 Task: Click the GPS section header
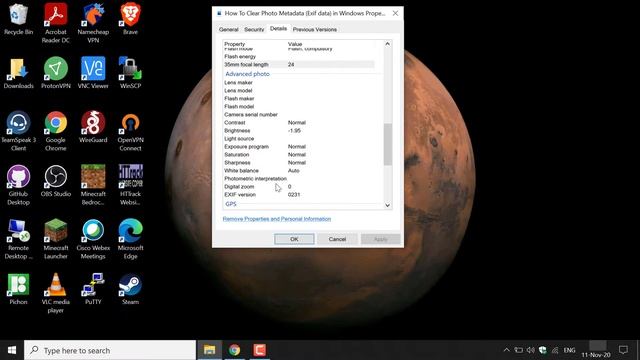[231, 204]
